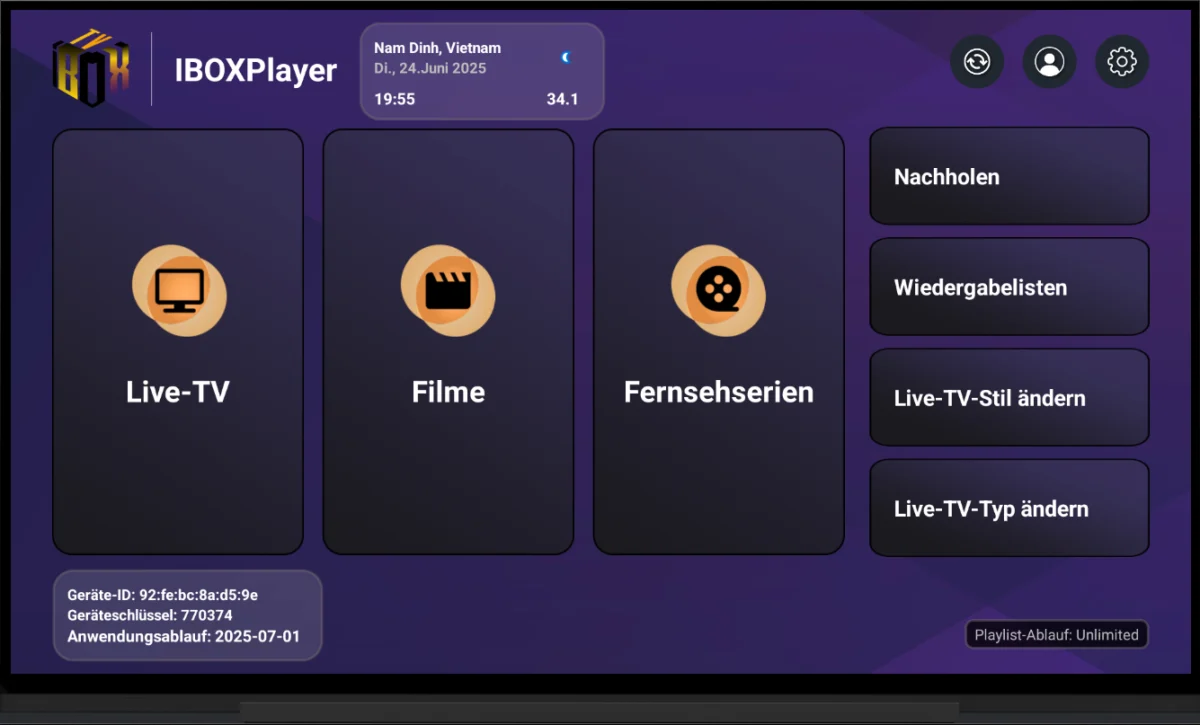Open the Wiedergabelisten playlists screen
The width and height of the screenshot is (1200, 725).
pyautogui.click(x=1008, y=286)
